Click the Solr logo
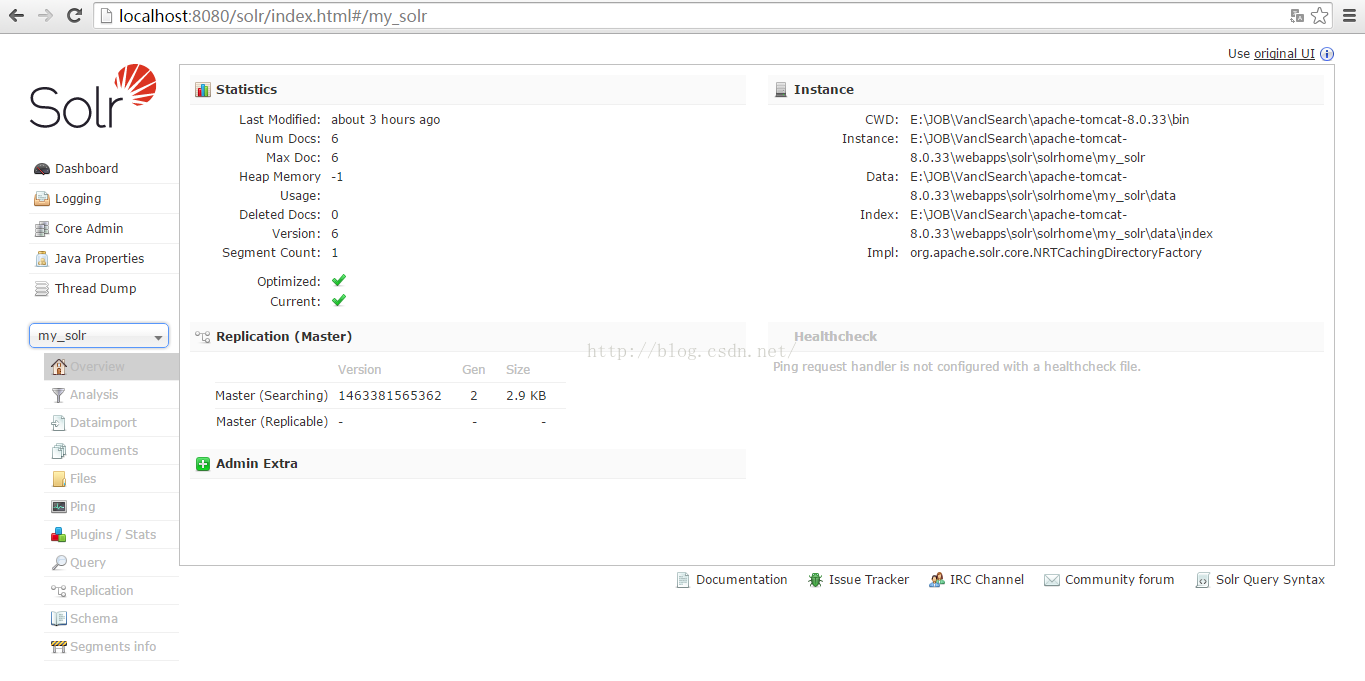1365x681 pixels. click(x=93, y=97)
